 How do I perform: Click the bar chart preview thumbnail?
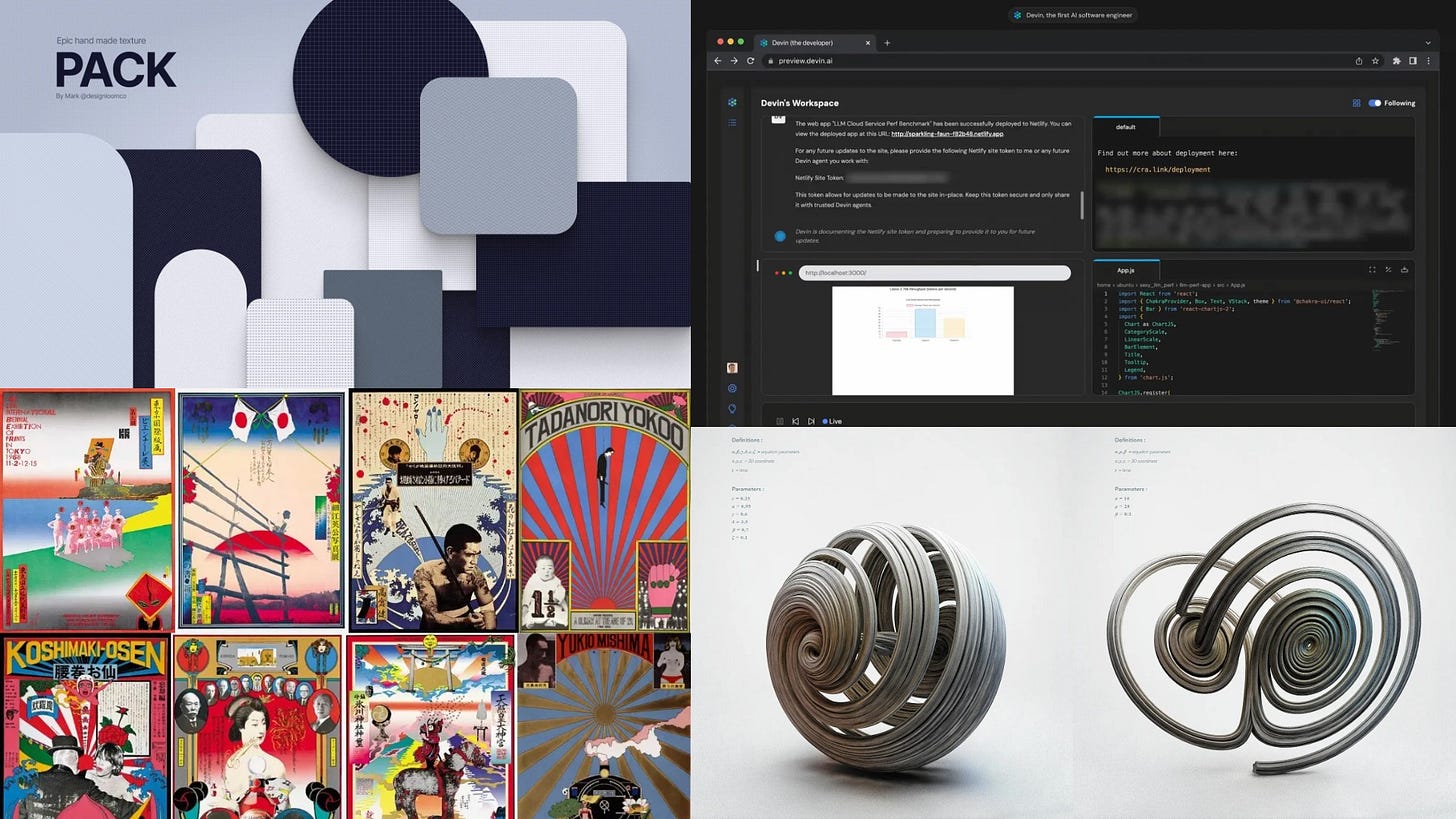tap(922, 340)
